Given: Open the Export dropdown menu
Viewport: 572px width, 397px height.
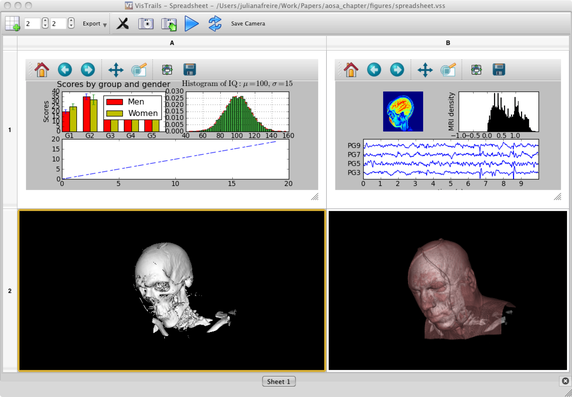Looking at the screenshot, I should tap(94, 24).
